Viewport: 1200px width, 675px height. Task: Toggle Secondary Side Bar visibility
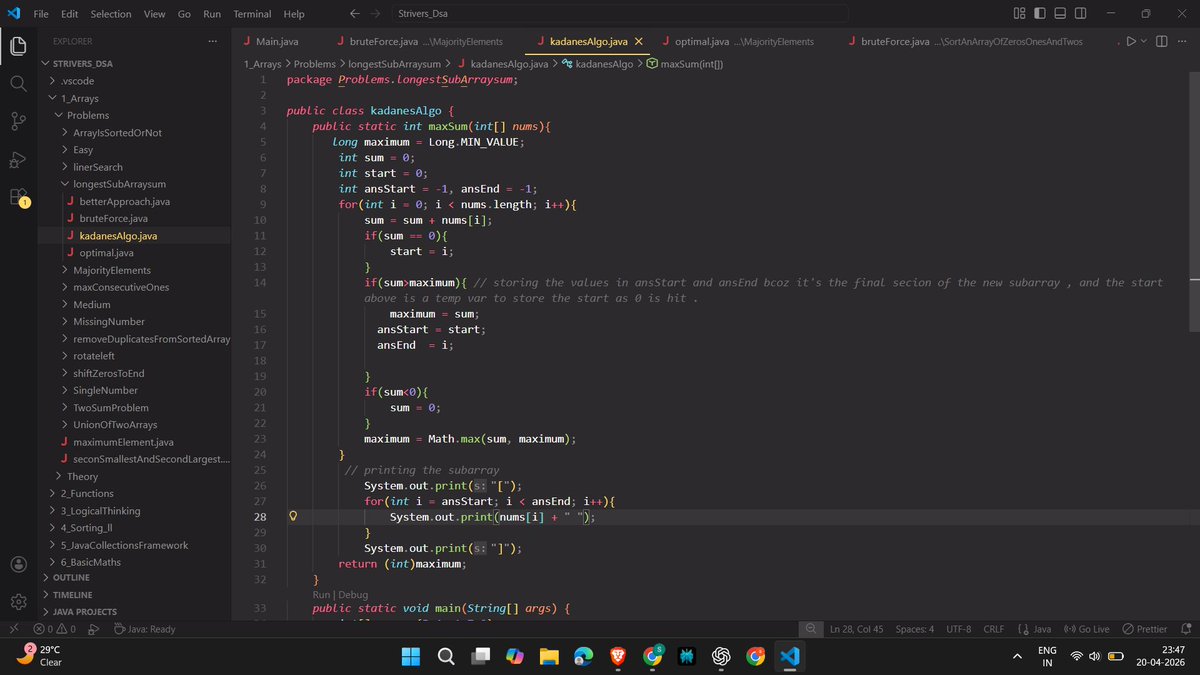click(x=1080, y=14)
